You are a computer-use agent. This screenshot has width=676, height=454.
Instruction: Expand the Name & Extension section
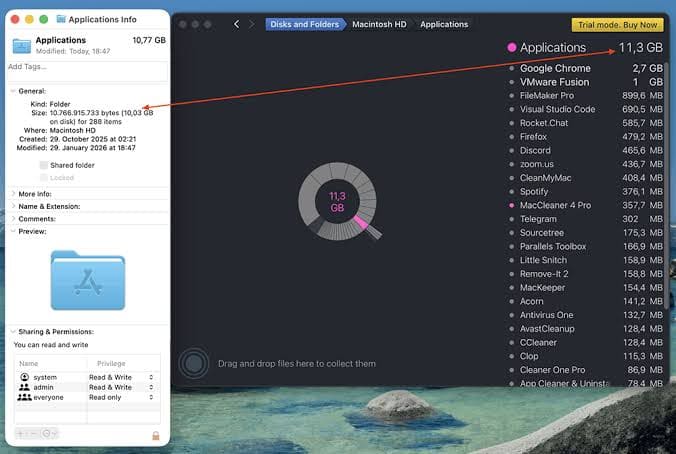point(13,206)
